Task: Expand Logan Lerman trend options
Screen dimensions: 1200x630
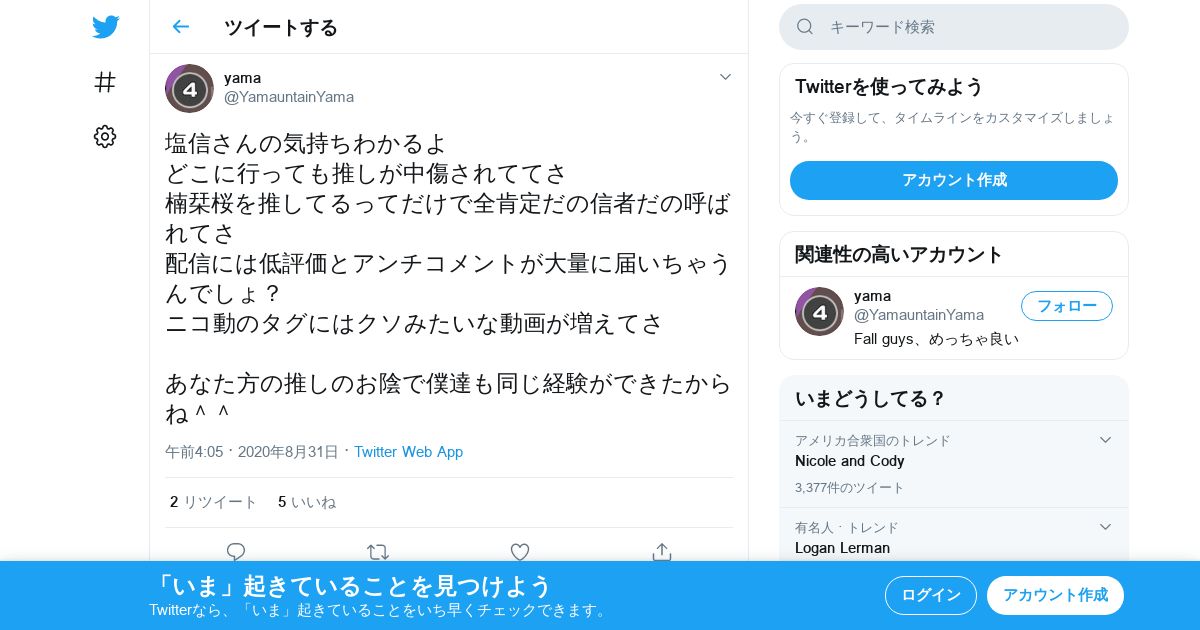Action: (1105, 527)
